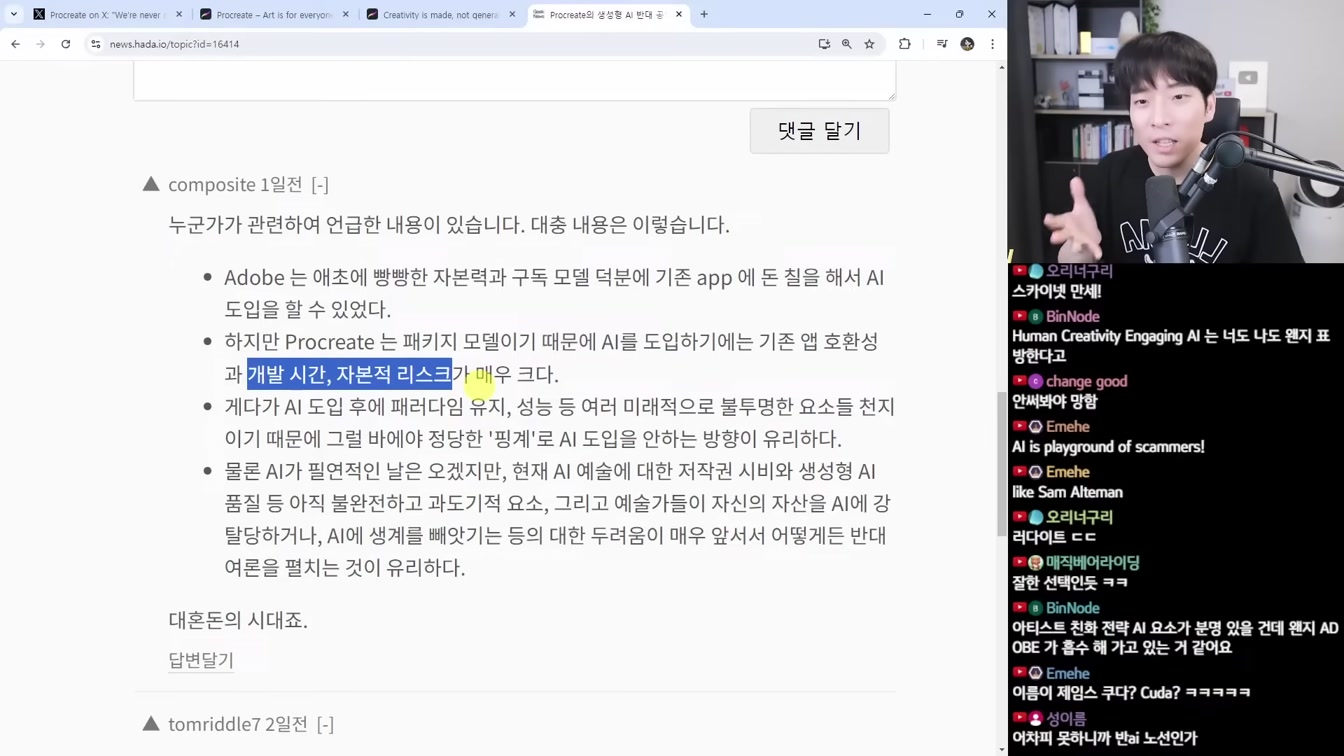Click the page's vertical scrollbar thumb
Screen dimensions: 1344x756
pyautogui.click(x=1002, y=464)
